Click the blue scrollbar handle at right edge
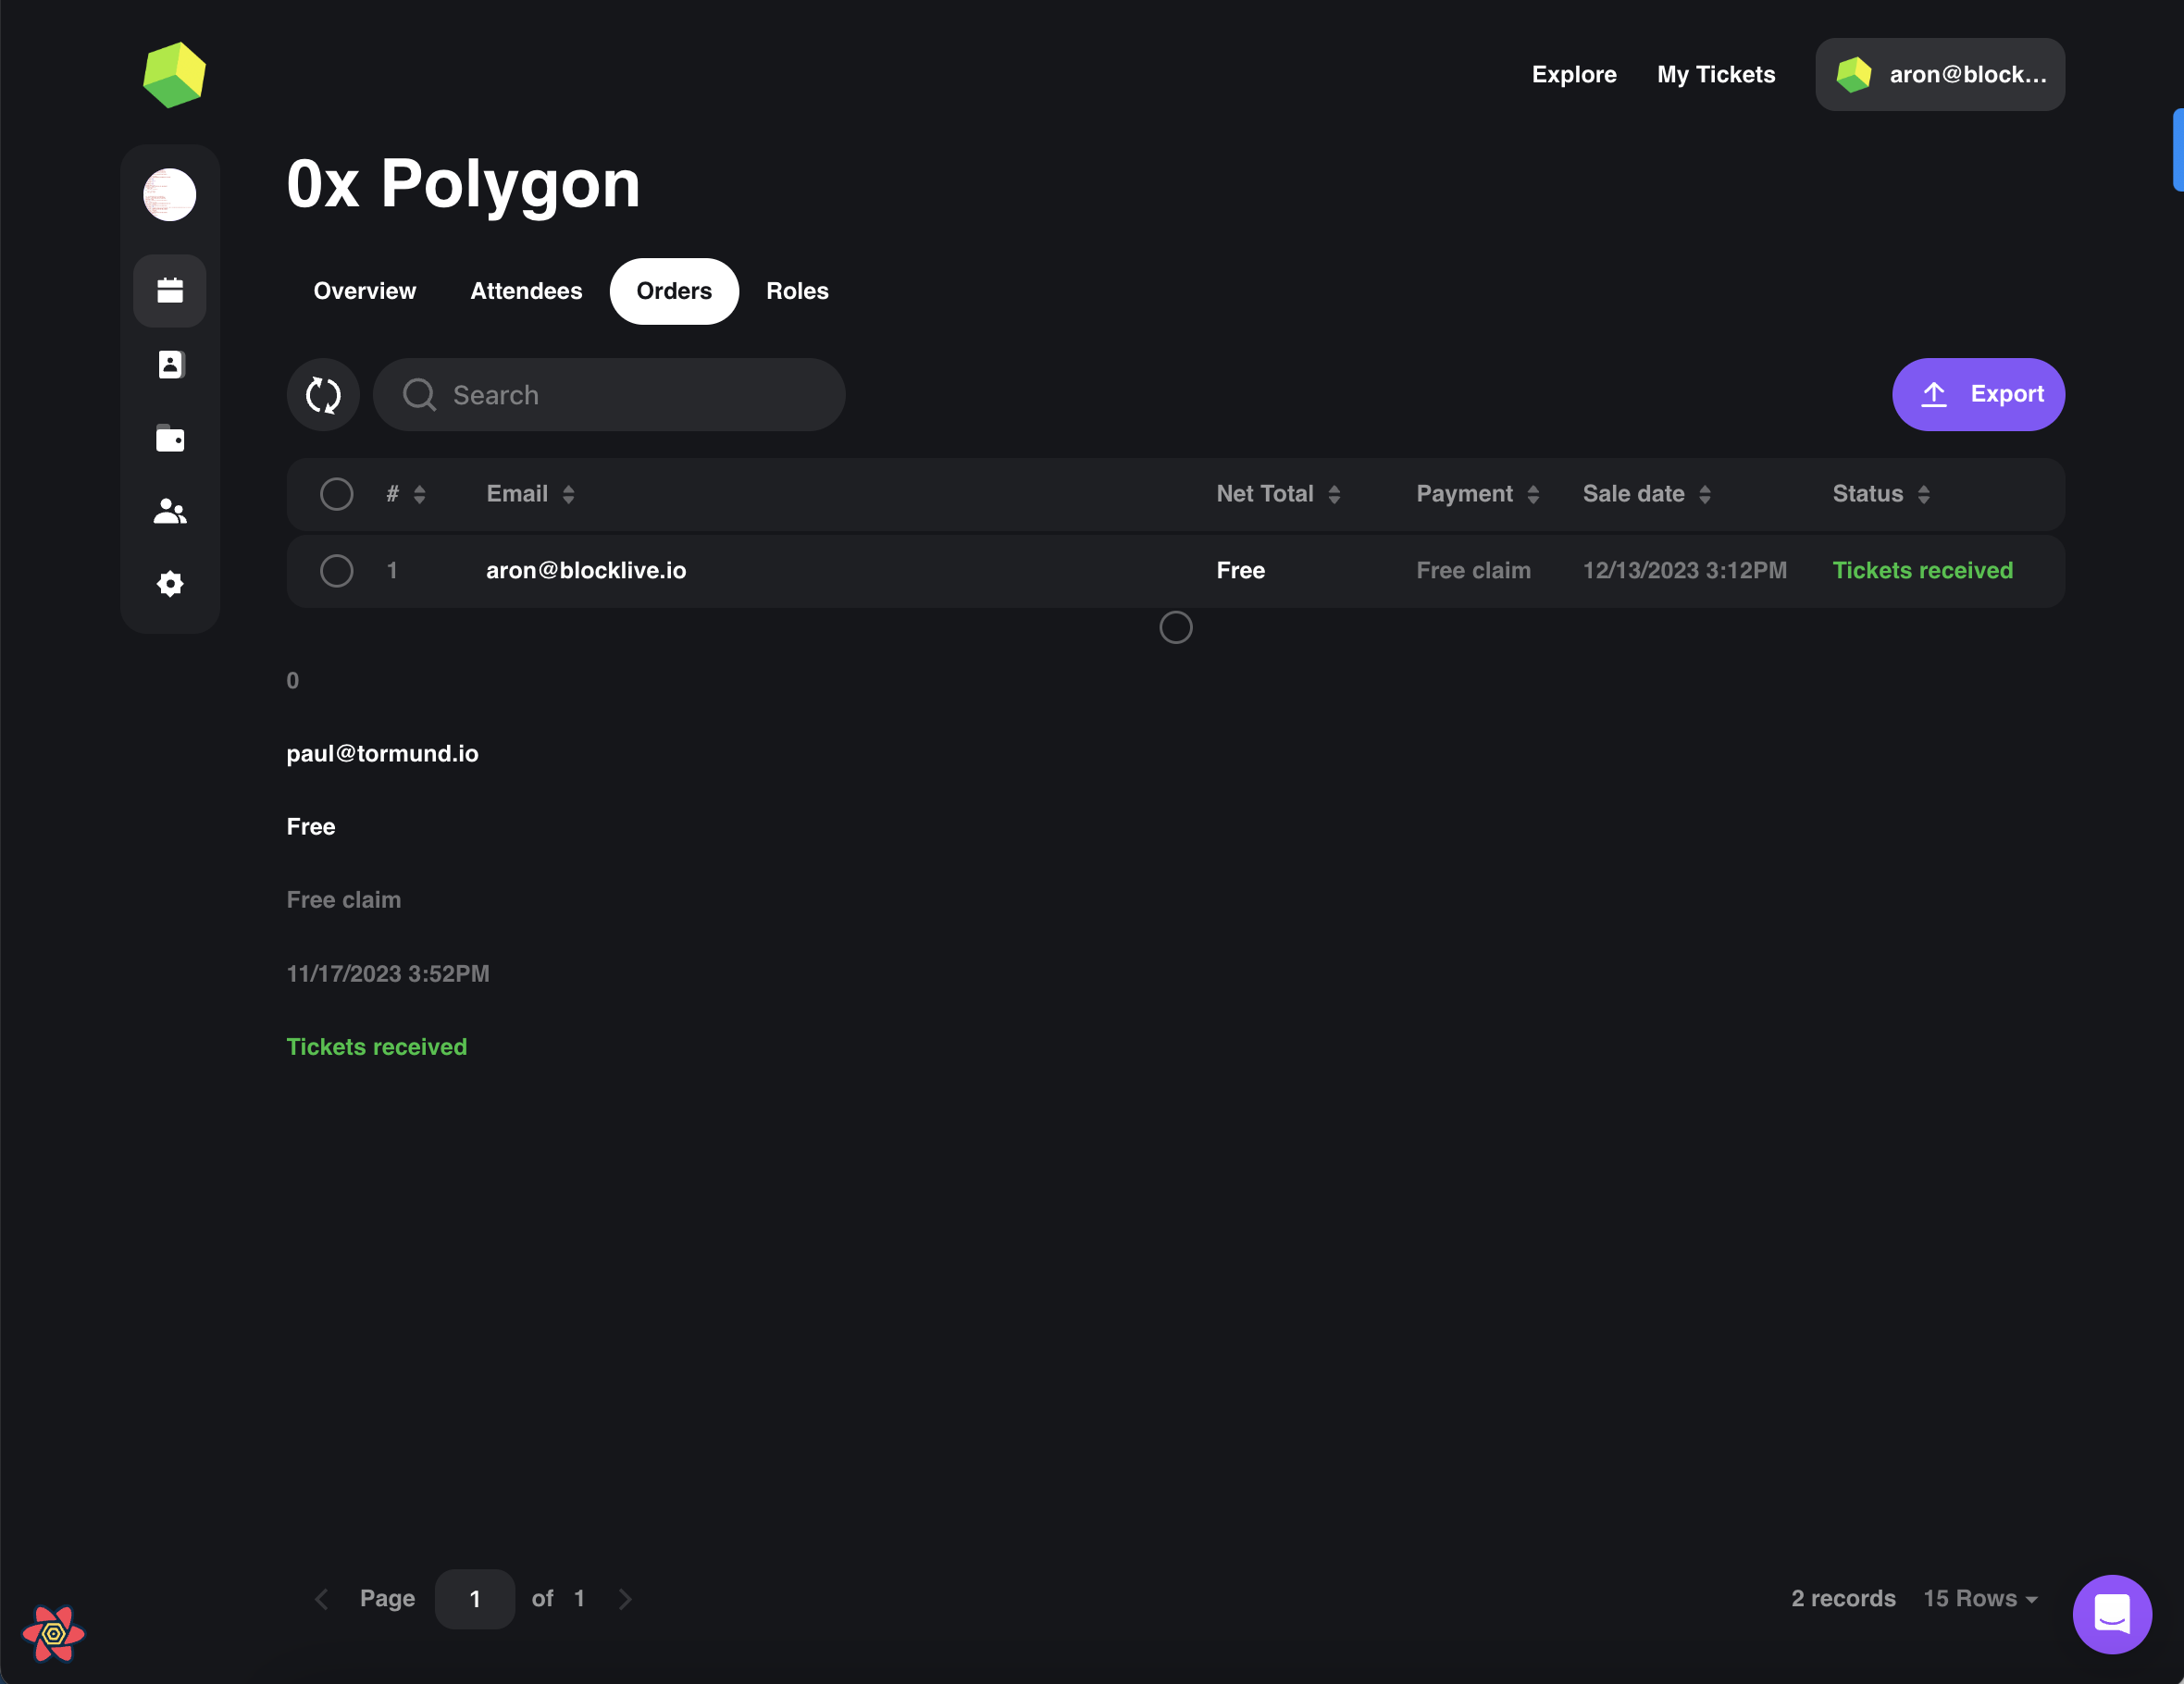Image resolution: width=2184 pixels, height=1684 pixels. [x=2178, y=150]
